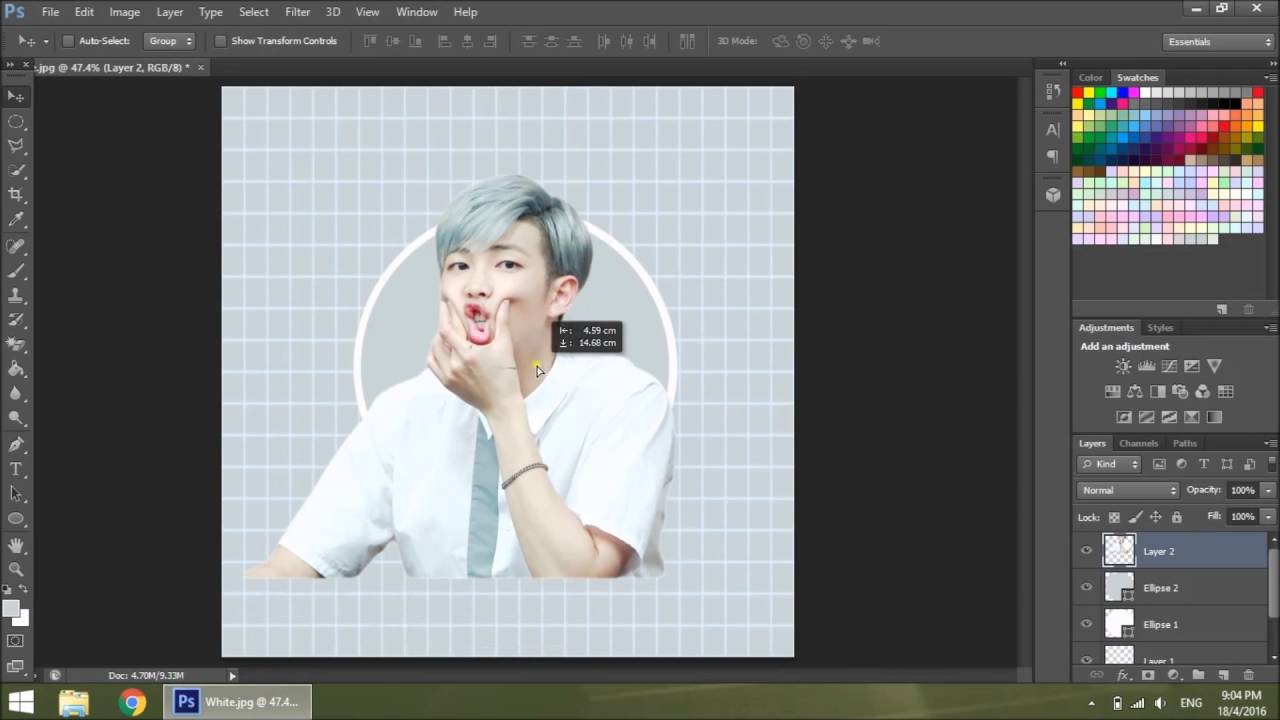Select the Quick Selection tool

point(16,171)
